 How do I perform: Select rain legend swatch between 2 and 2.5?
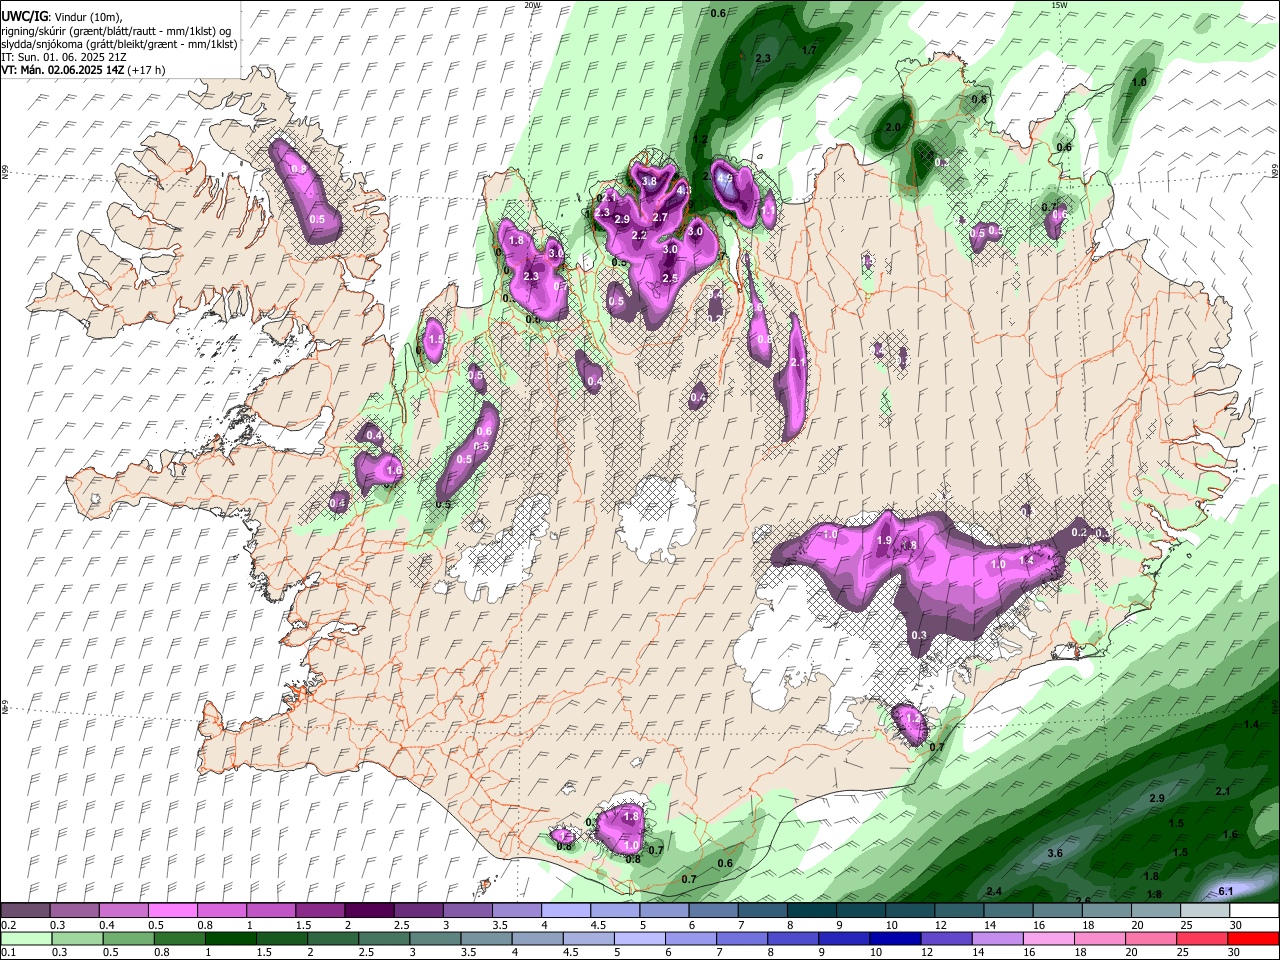click(333, 938)
